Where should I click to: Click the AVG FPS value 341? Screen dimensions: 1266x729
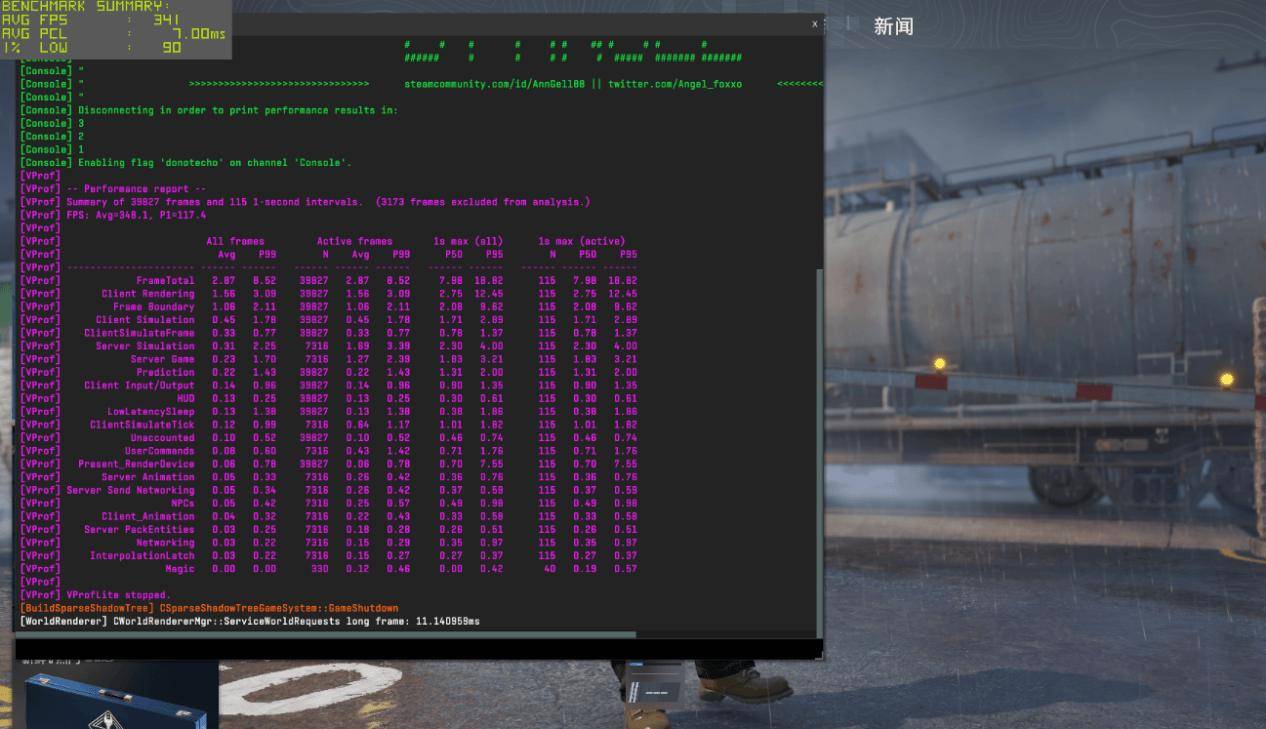(166, 20)
